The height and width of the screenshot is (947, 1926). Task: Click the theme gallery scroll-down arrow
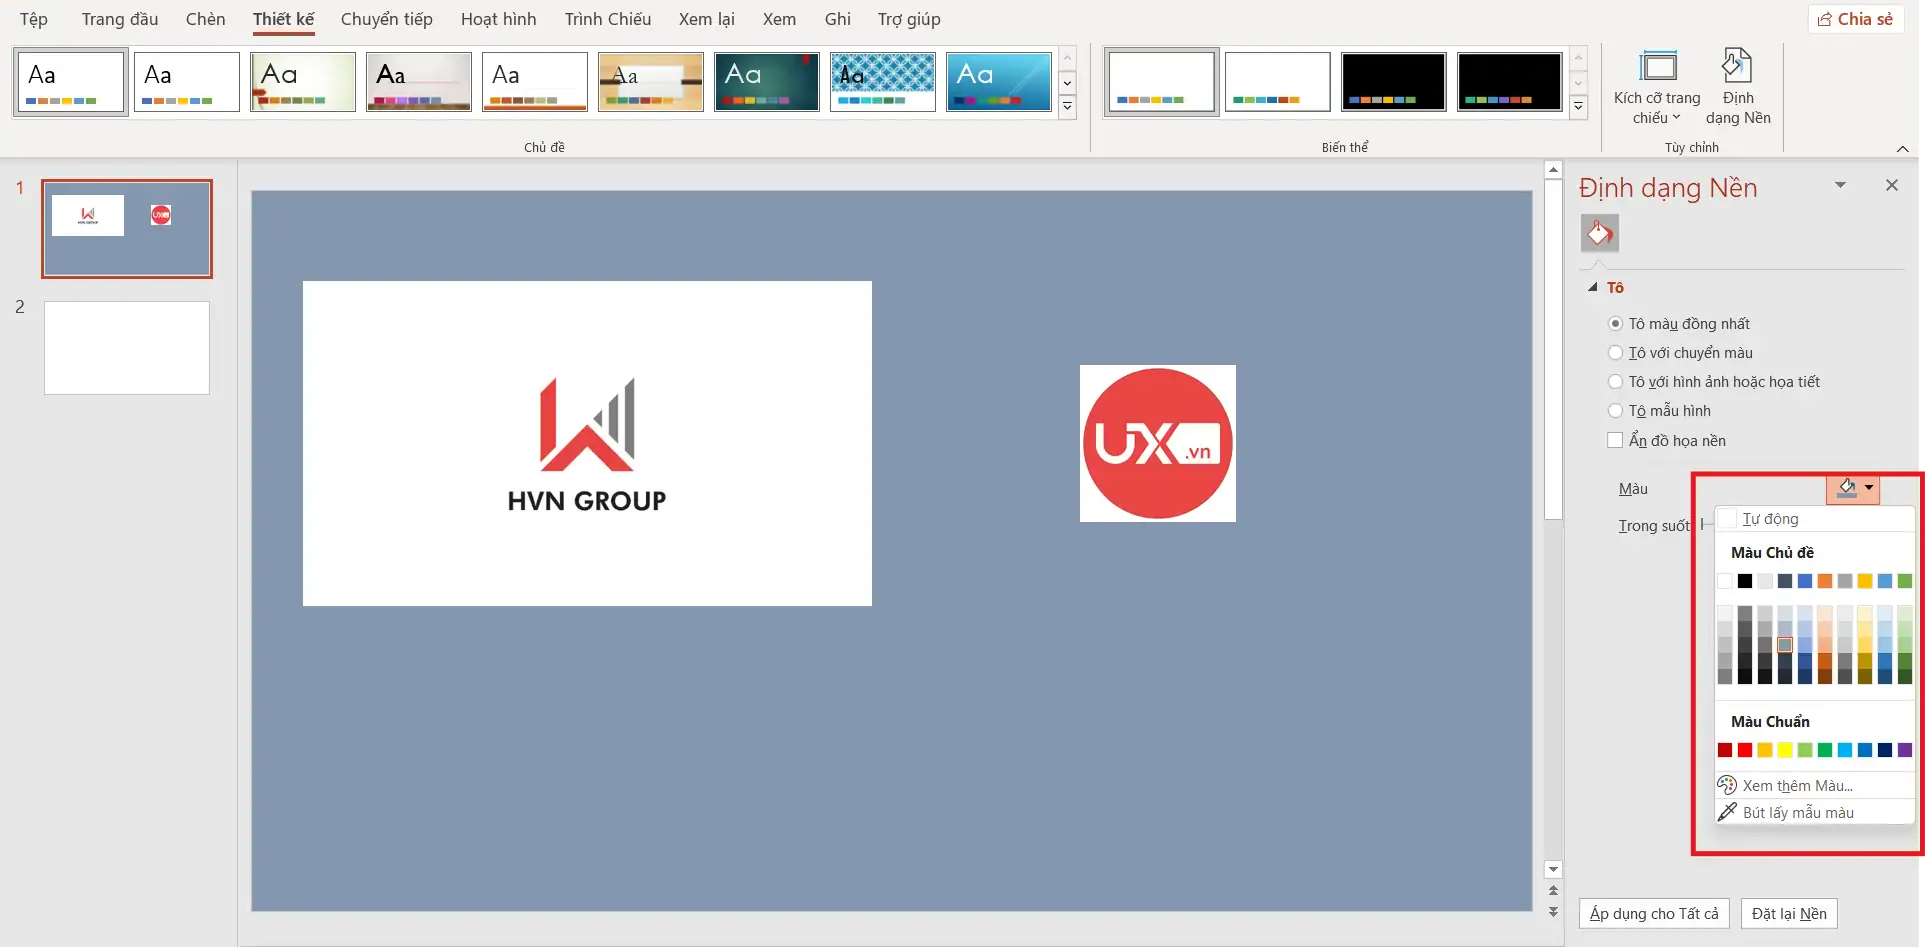click(1067, 83)
